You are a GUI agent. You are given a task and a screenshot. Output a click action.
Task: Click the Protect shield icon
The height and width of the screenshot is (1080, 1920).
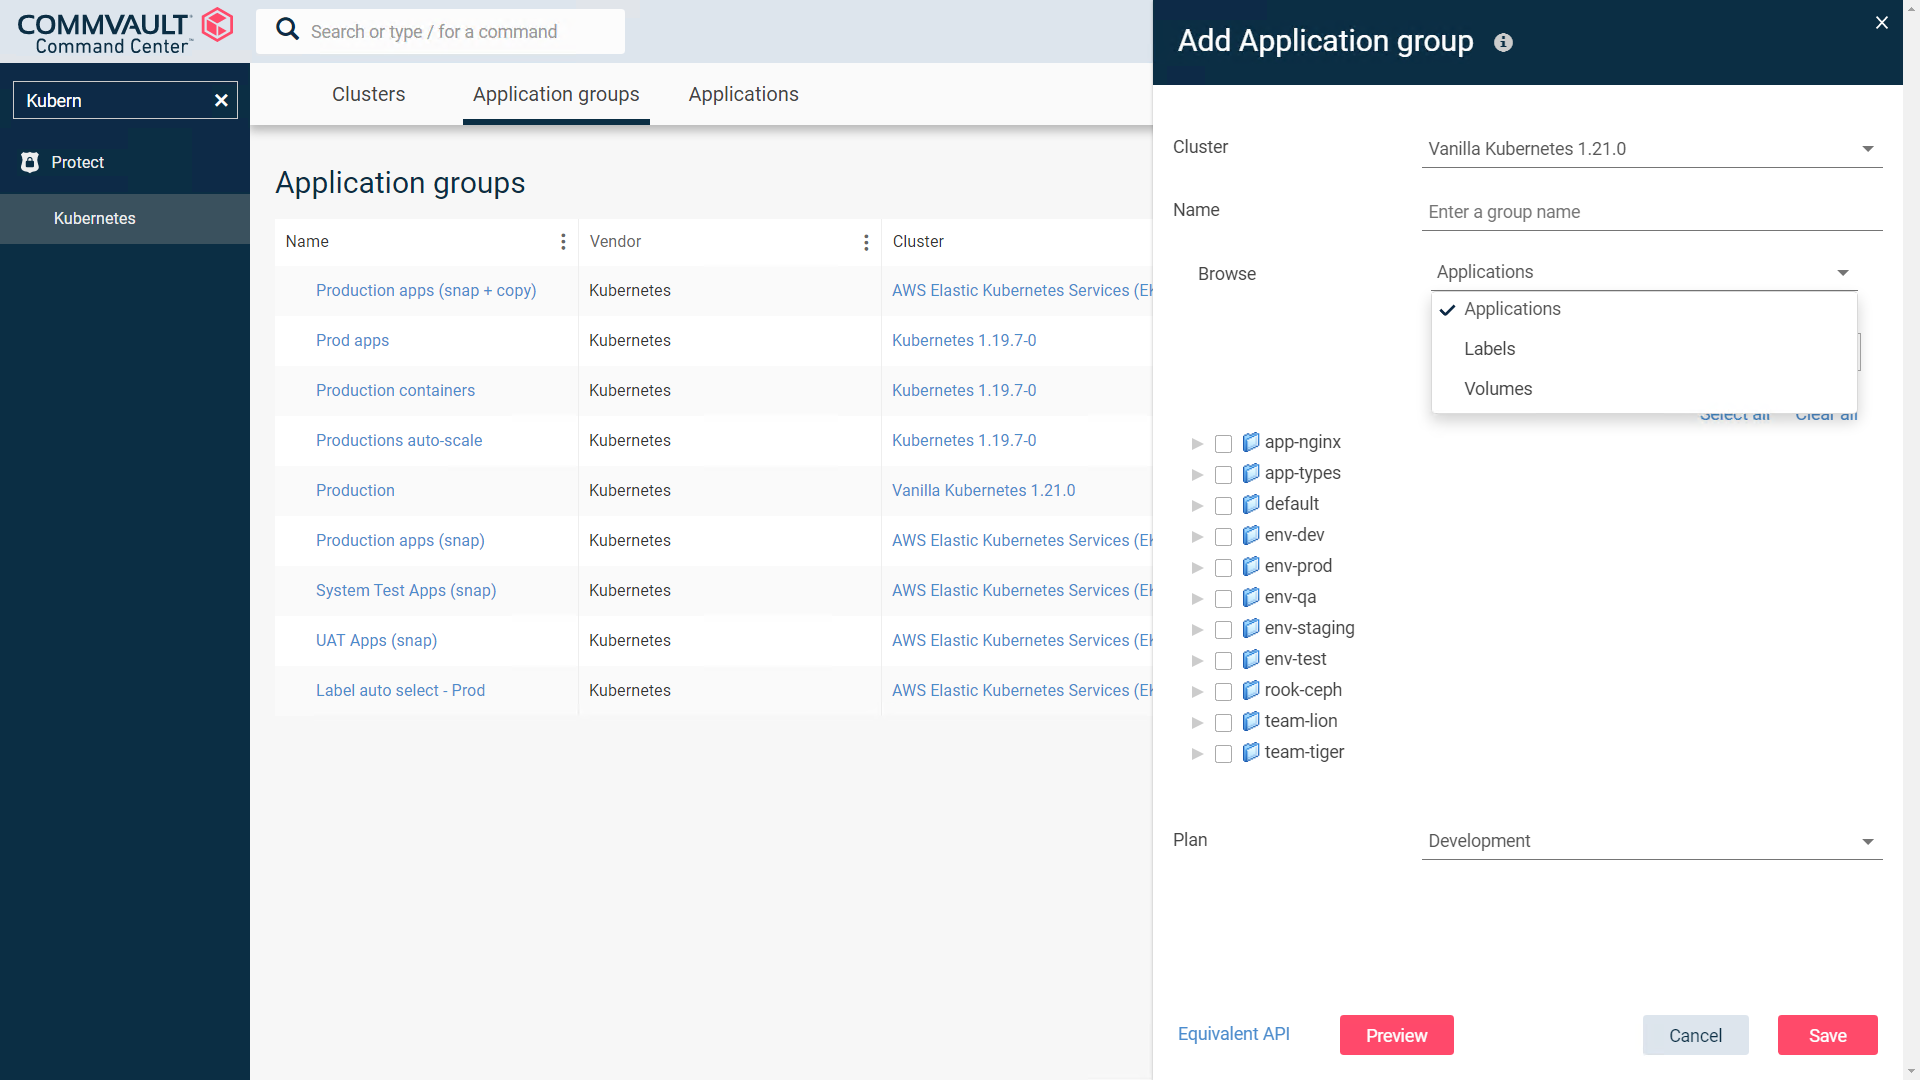click(30, 162)
